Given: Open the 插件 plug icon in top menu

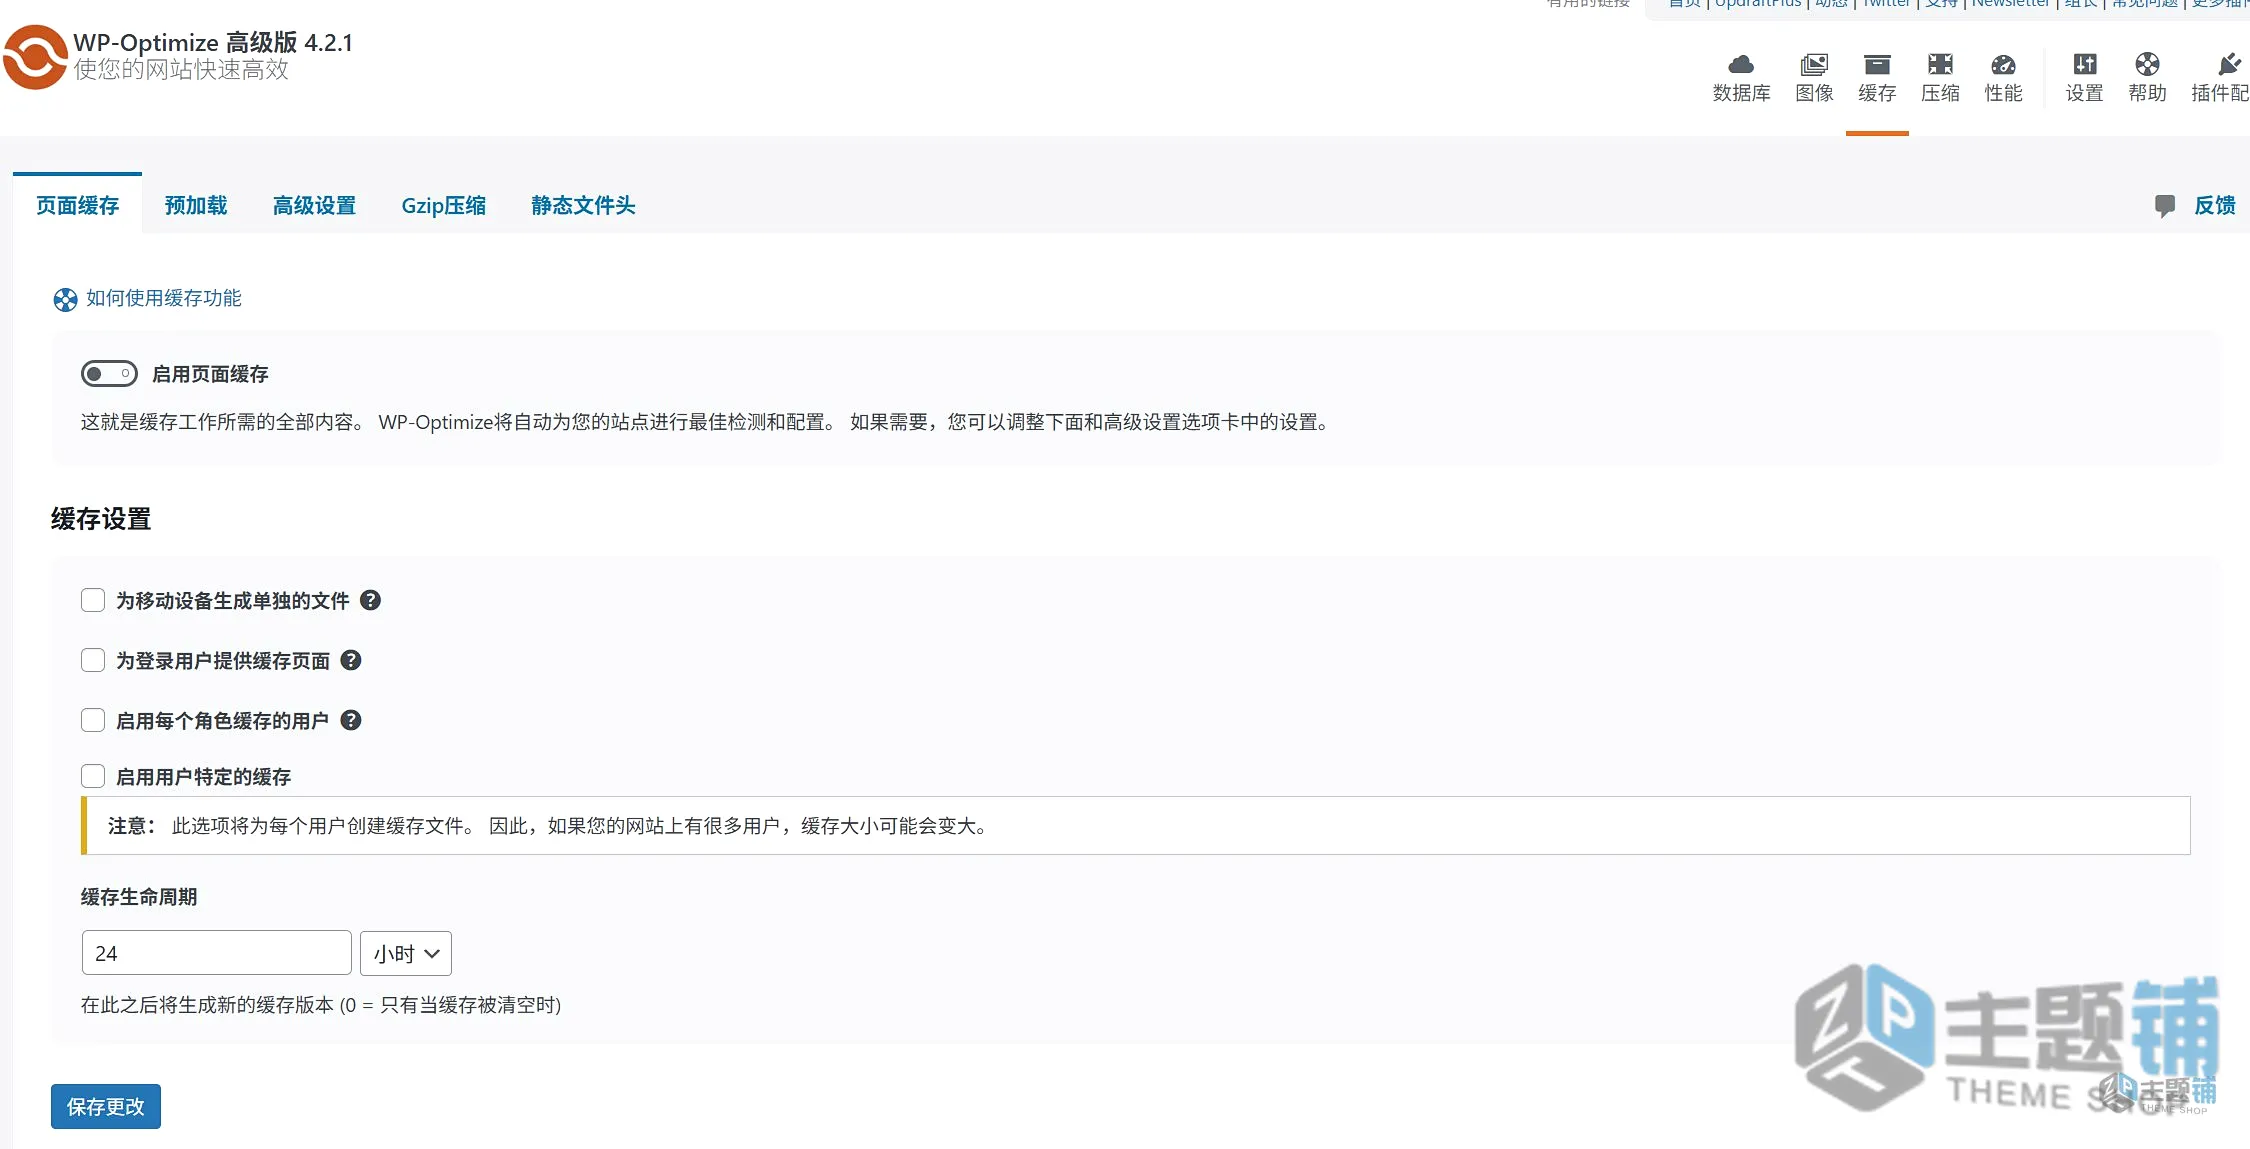Looking at the screenshot, I should pos(2228,65).
